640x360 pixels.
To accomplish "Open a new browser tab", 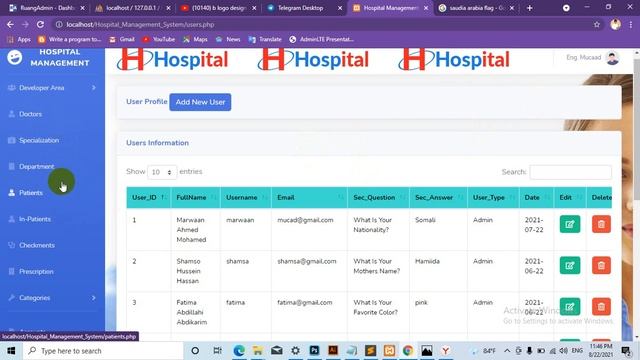I will [x=529, y=8].
